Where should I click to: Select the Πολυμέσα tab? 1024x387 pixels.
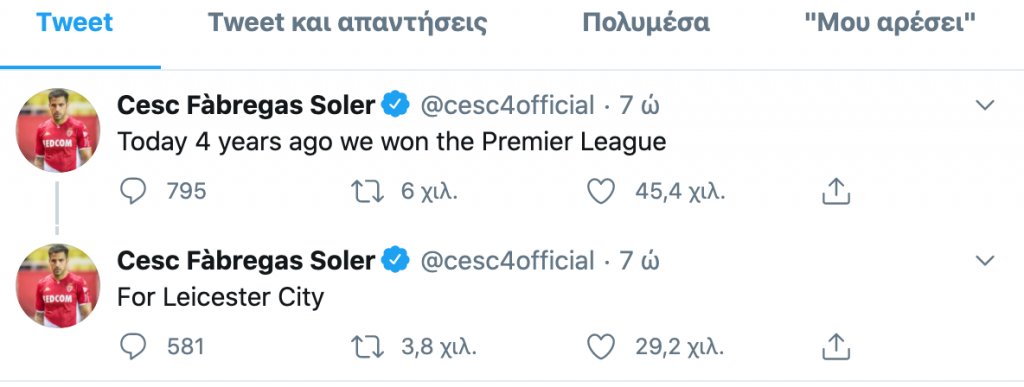tap(646, 23)
